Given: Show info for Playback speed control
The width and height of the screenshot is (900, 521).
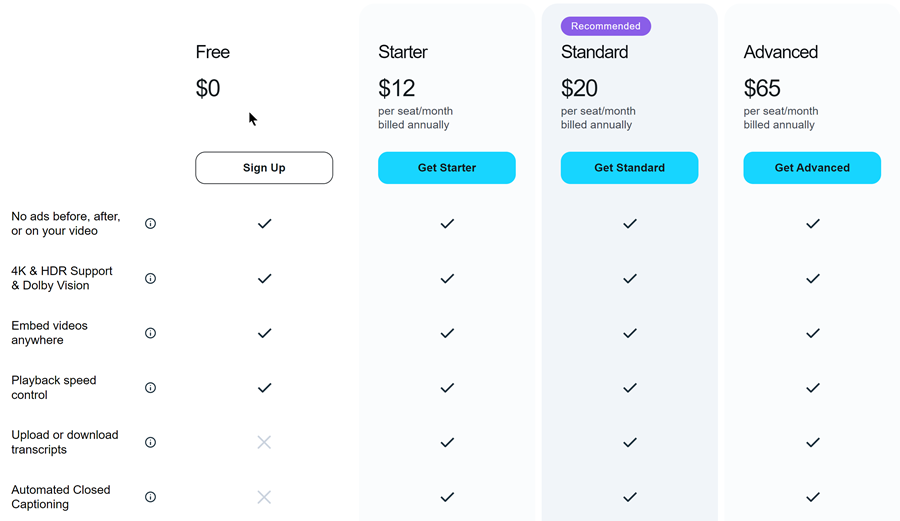Looking at the screenshot, I should (150, 388).
